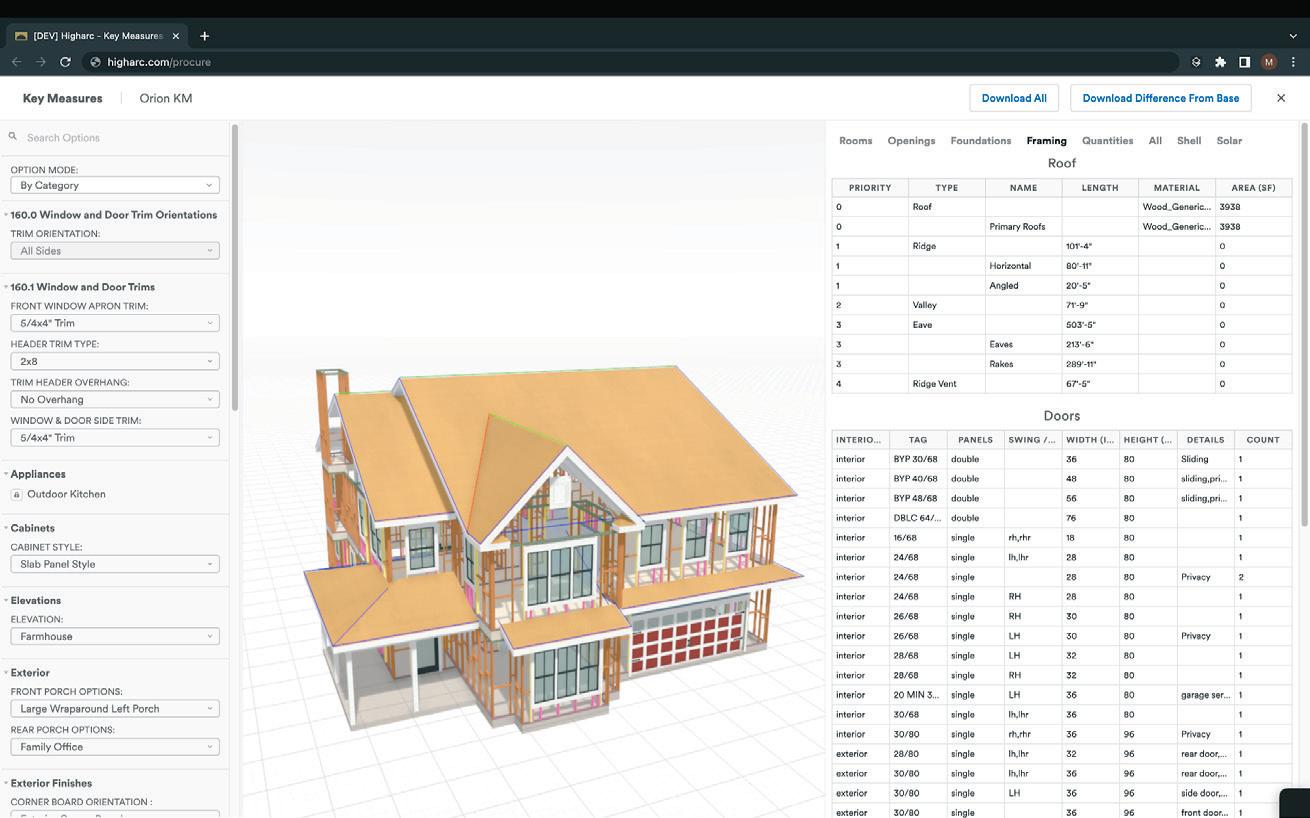Collapse the Exterior section
This screenshot has height=818, width=1310.
tap(6, 673)
